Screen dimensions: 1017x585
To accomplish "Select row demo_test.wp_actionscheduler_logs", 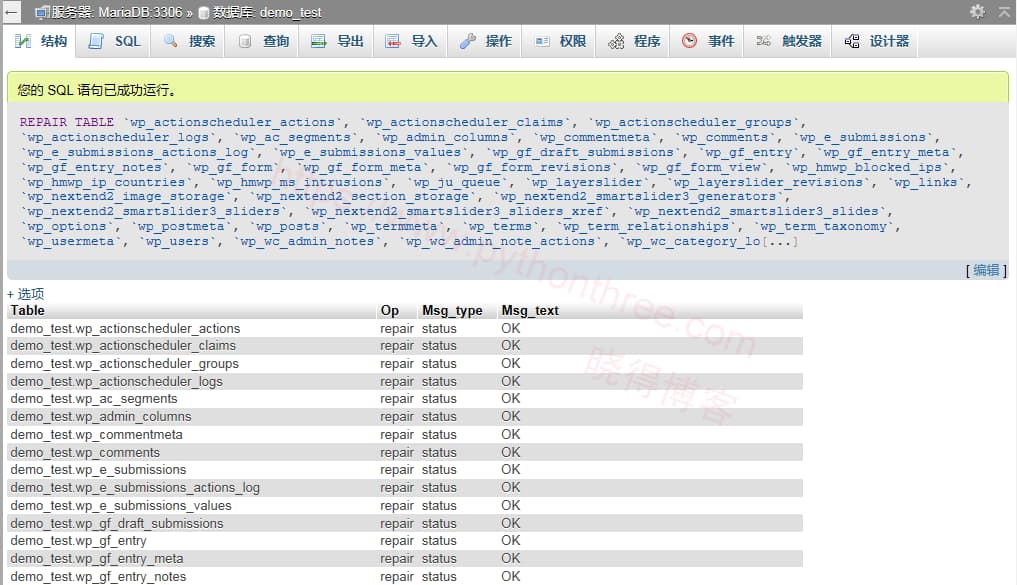I will (x=405, y=381).
